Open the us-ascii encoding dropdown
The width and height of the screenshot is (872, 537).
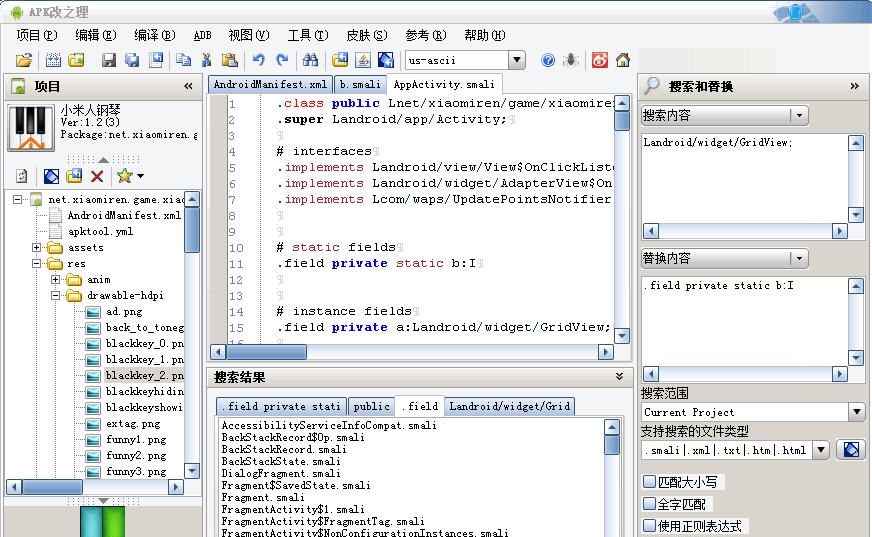click(x=515, y=60)
